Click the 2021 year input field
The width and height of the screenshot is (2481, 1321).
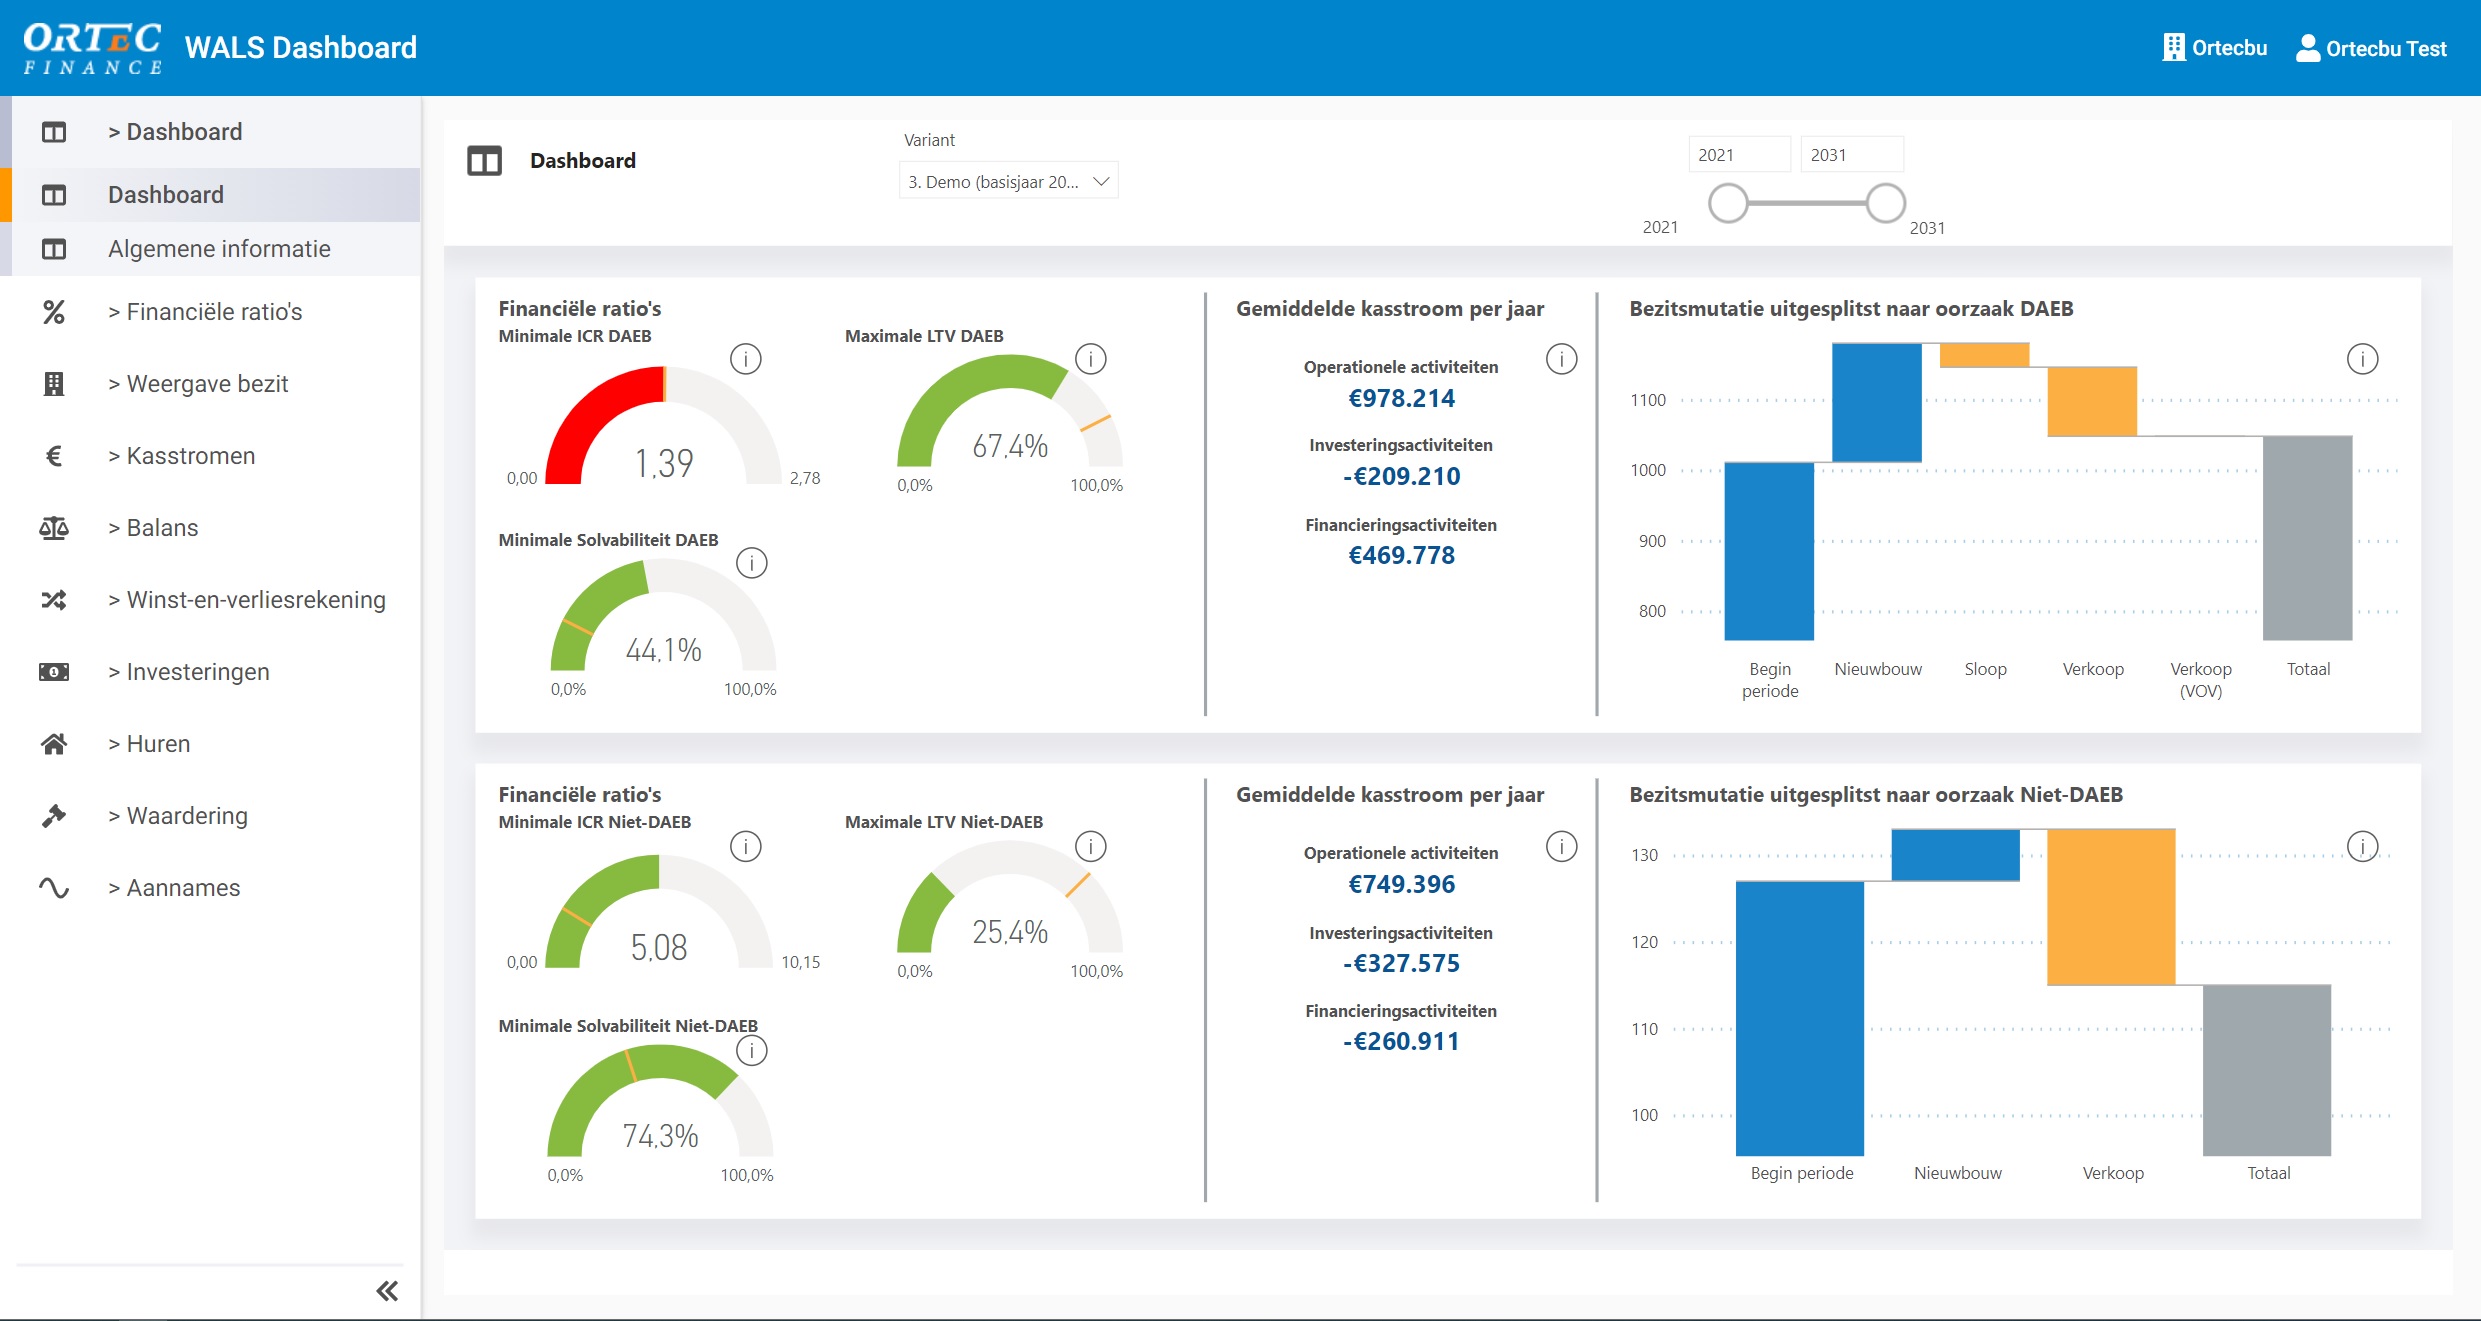(1740, 153)
